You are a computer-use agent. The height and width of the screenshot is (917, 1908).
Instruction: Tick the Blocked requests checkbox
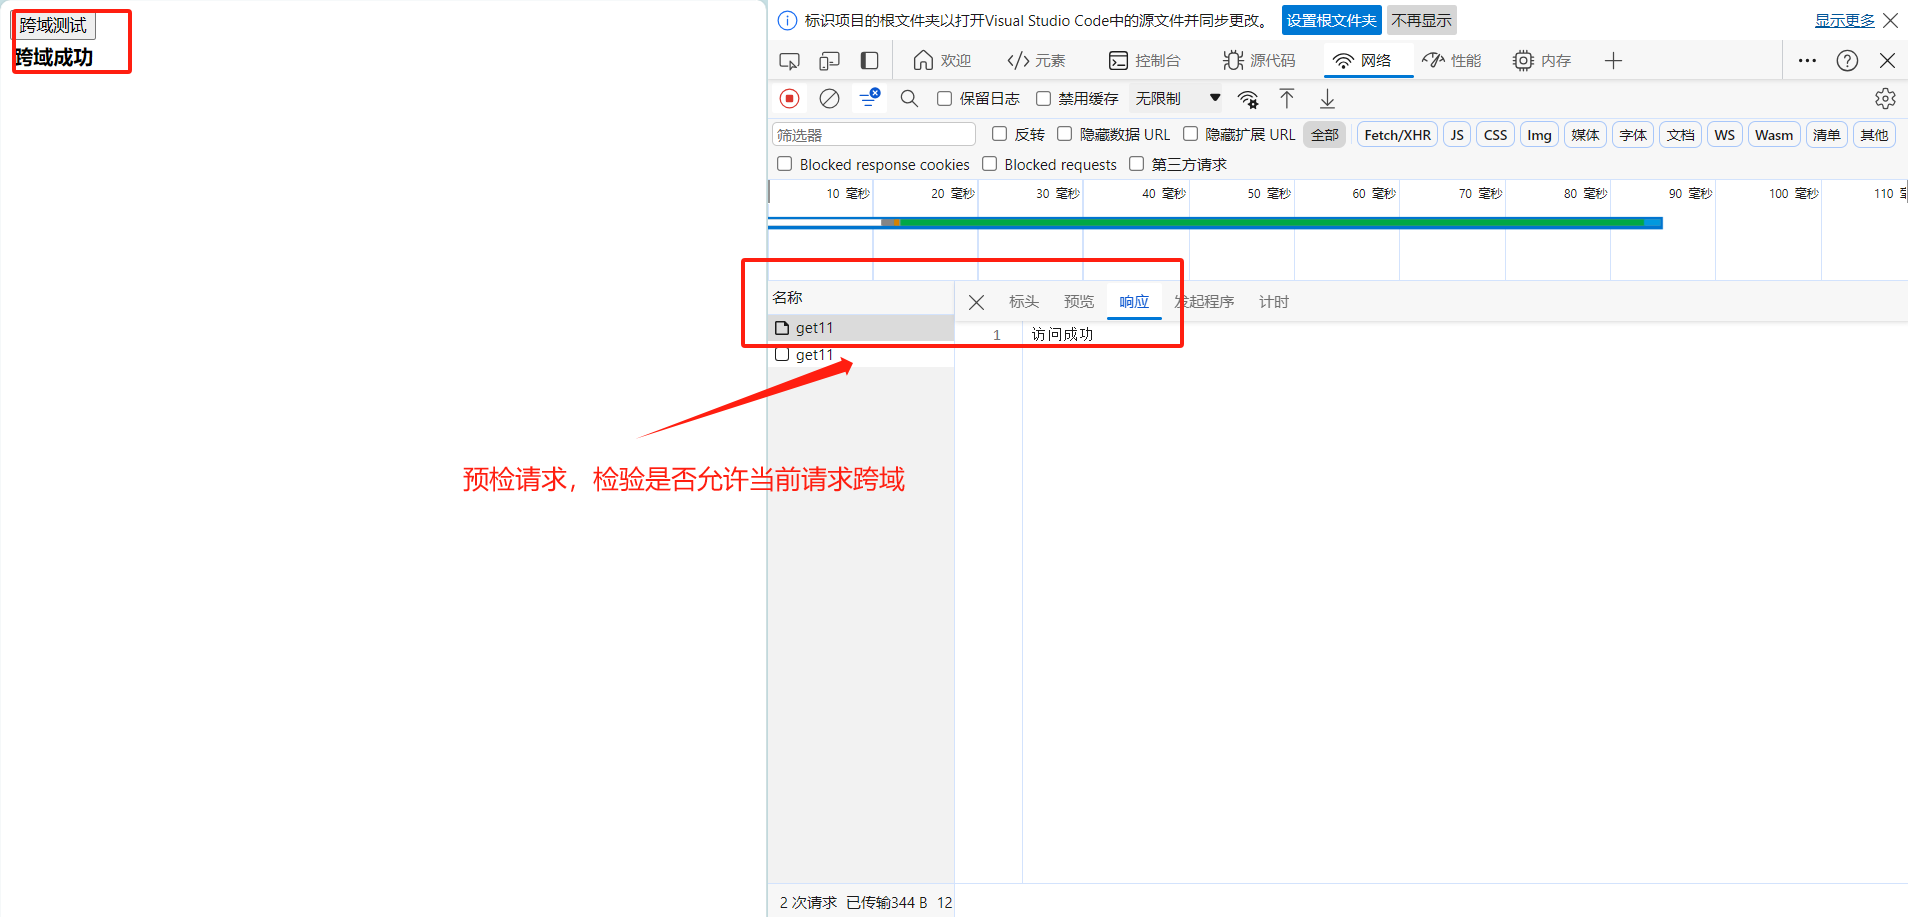click(990, 164)
